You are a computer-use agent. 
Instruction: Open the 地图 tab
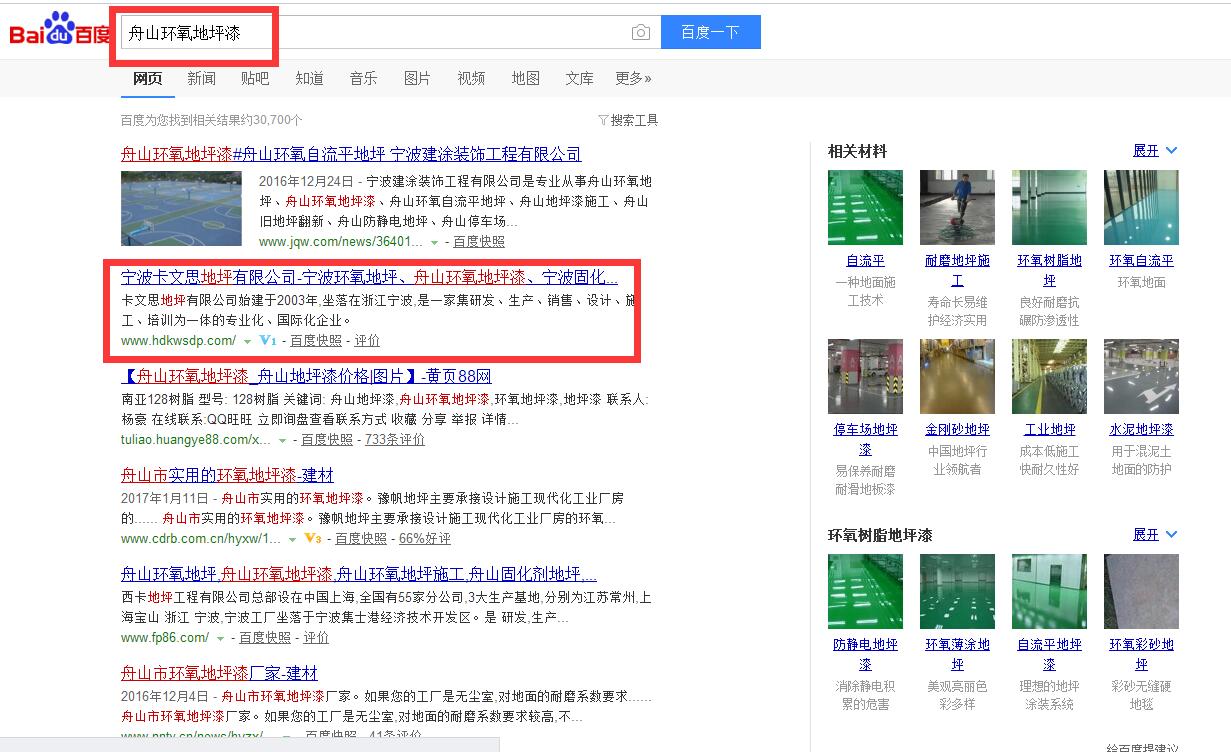coord(525,78)
